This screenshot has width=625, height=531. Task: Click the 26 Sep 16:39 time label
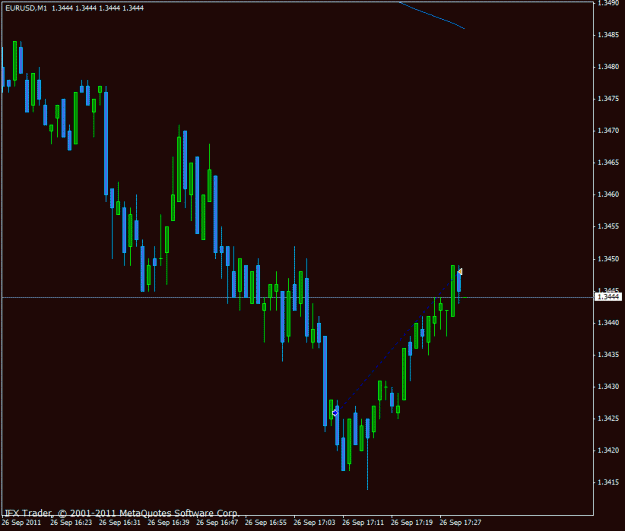point(168,522)
